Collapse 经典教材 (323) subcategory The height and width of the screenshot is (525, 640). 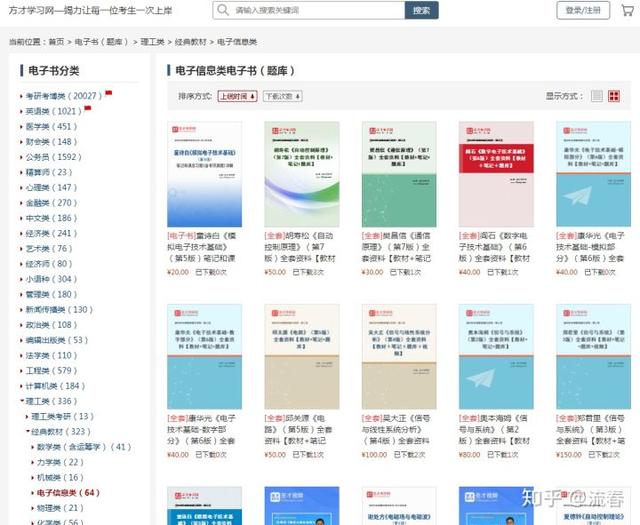[x=61, y=432]
